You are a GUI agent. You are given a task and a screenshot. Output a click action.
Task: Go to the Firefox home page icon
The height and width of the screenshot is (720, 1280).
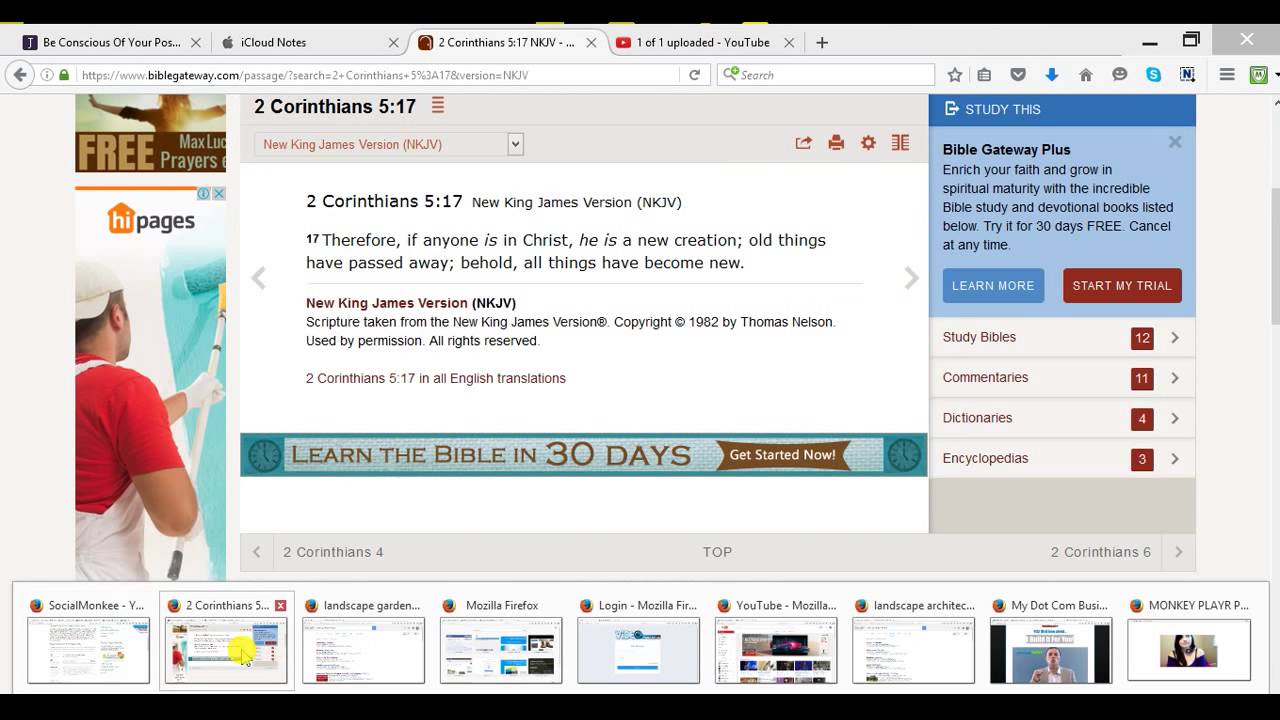(1086, 75)
